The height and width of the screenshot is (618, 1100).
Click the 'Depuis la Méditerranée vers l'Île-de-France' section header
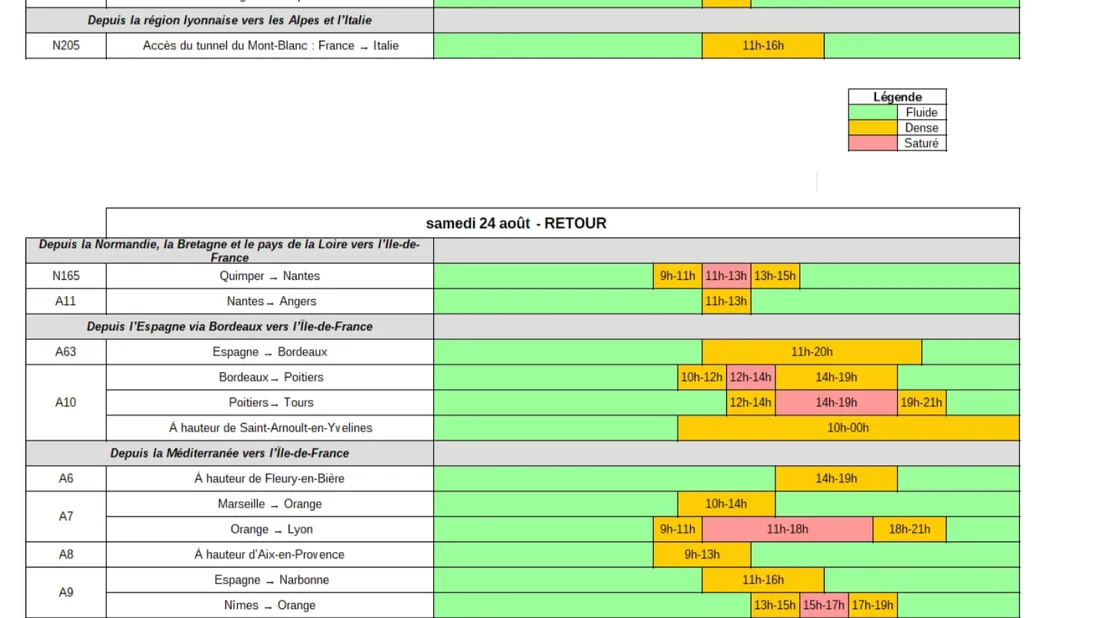(229, 453)
